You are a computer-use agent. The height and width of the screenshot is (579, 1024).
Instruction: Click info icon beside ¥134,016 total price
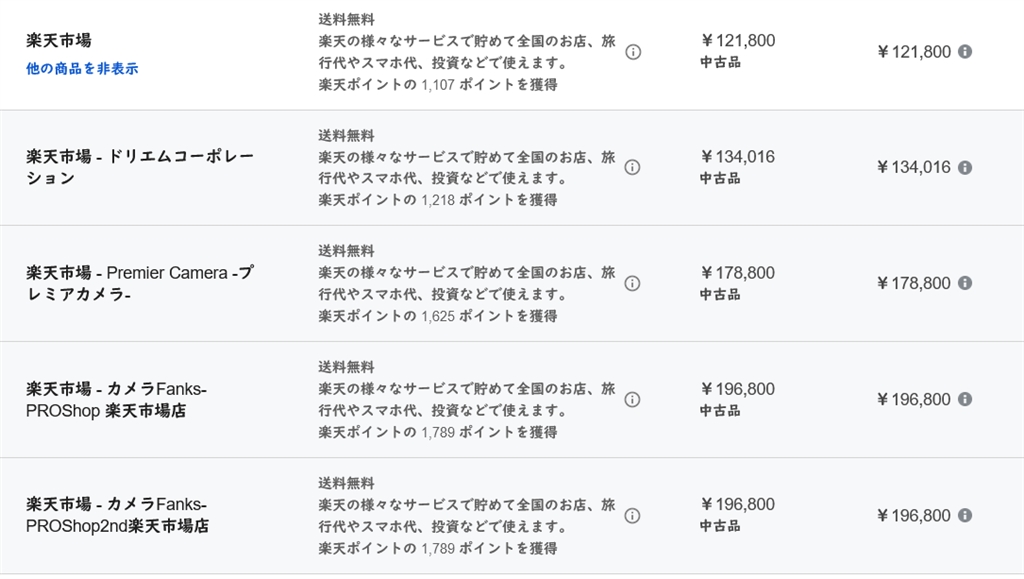coord(965,168)
